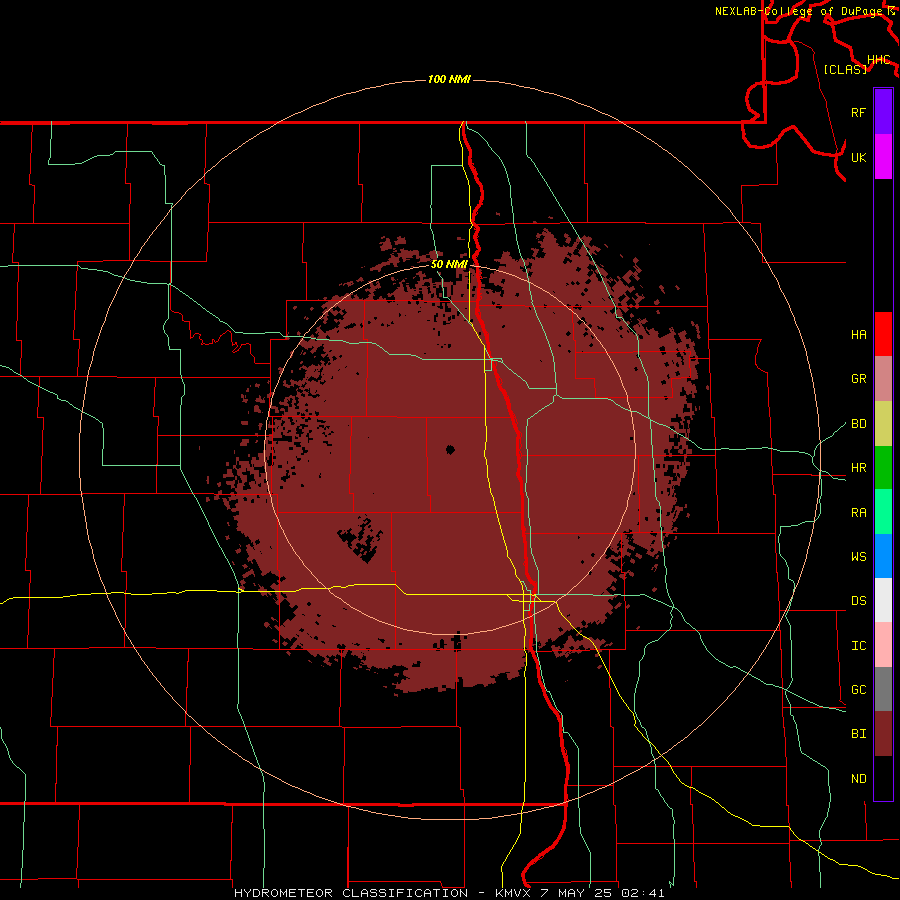Click the ND black legend swatch
The image size is (900, 900).
pyautogui.click(x=883, y=778)
